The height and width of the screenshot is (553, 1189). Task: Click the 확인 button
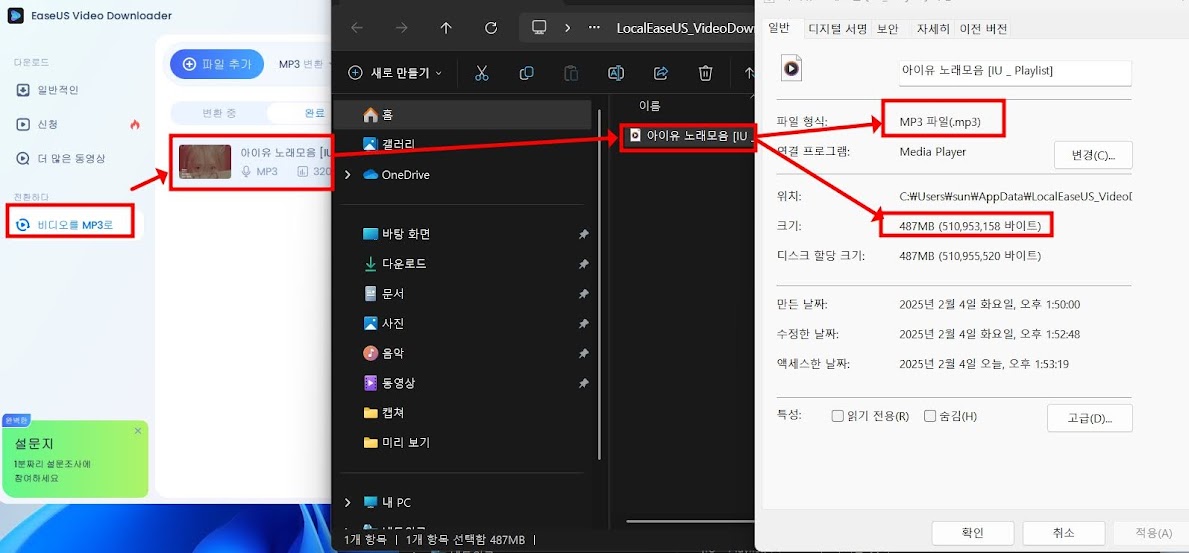click(973, 533)
